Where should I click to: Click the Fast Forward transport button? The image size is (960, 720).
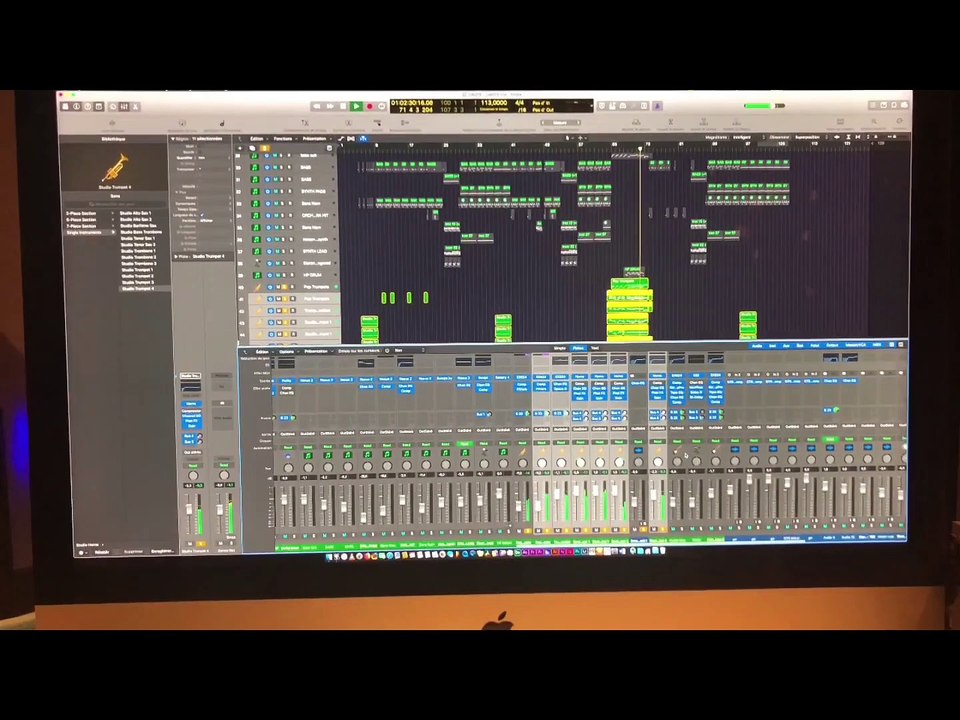point(331,107)
